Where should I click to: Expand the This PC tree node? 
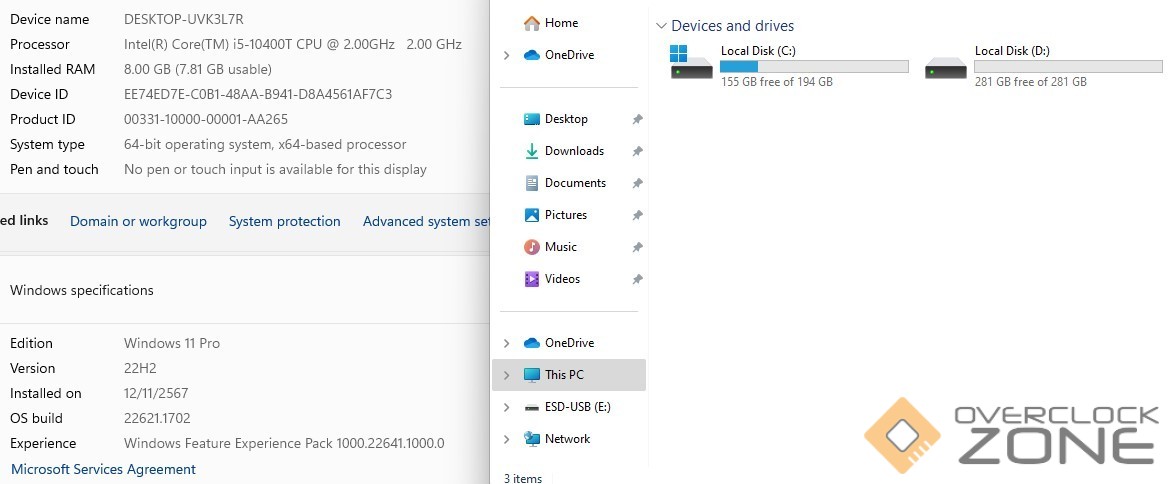(x=507, y=375)
